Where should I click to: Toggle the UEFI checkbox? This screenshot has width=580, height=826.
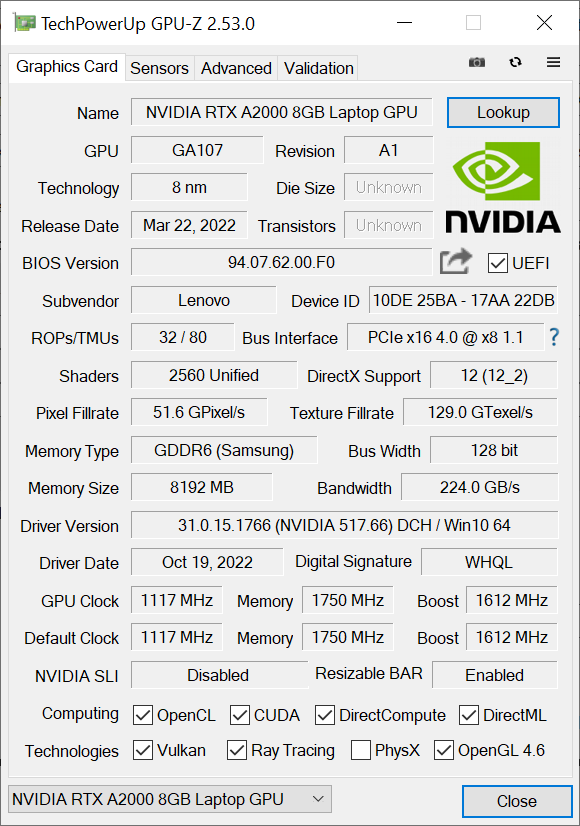(x=497, y=263)
